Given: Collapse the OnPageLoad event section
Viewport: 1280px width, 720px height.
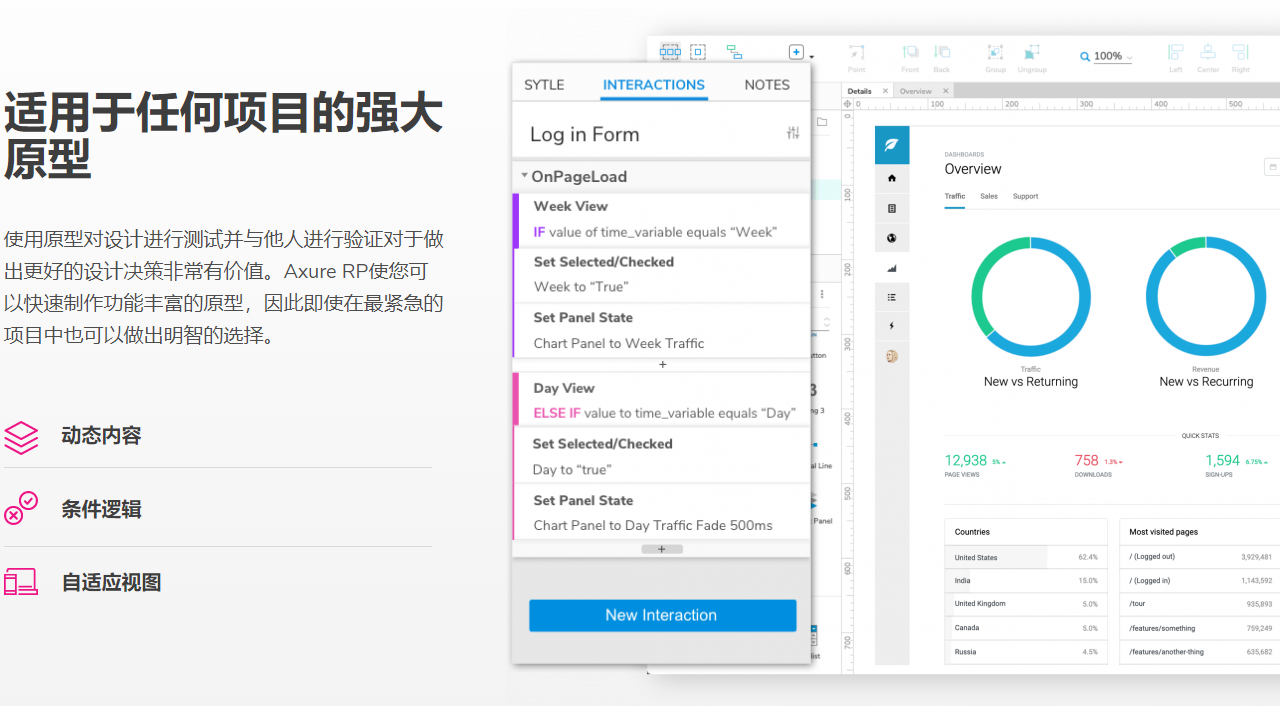Looking at the screenshot, I should click(x=524, y=176).
